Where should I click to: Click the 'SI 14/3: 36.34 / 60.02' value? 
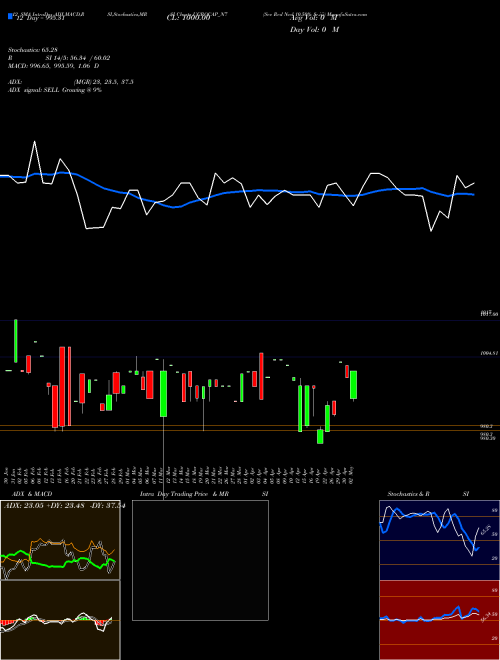click(x=78, y=58)
